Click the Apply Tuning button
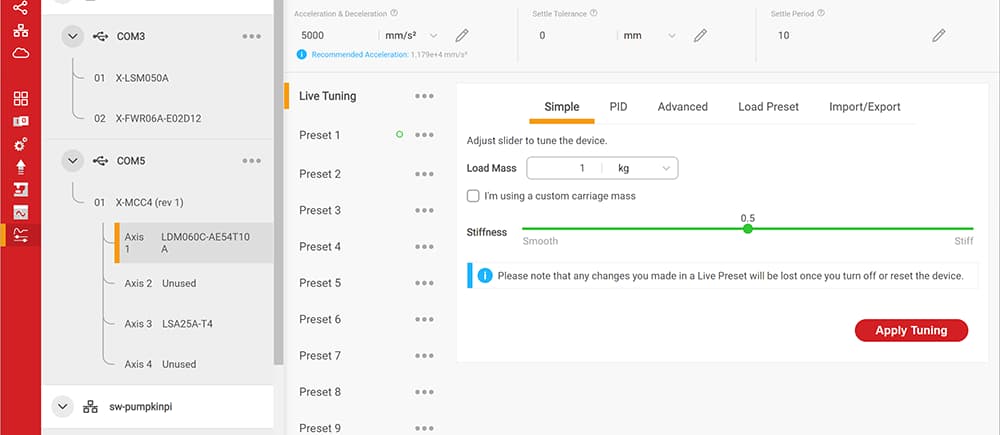This screenshot has height=435, width=1000. (x=911, y=331)
